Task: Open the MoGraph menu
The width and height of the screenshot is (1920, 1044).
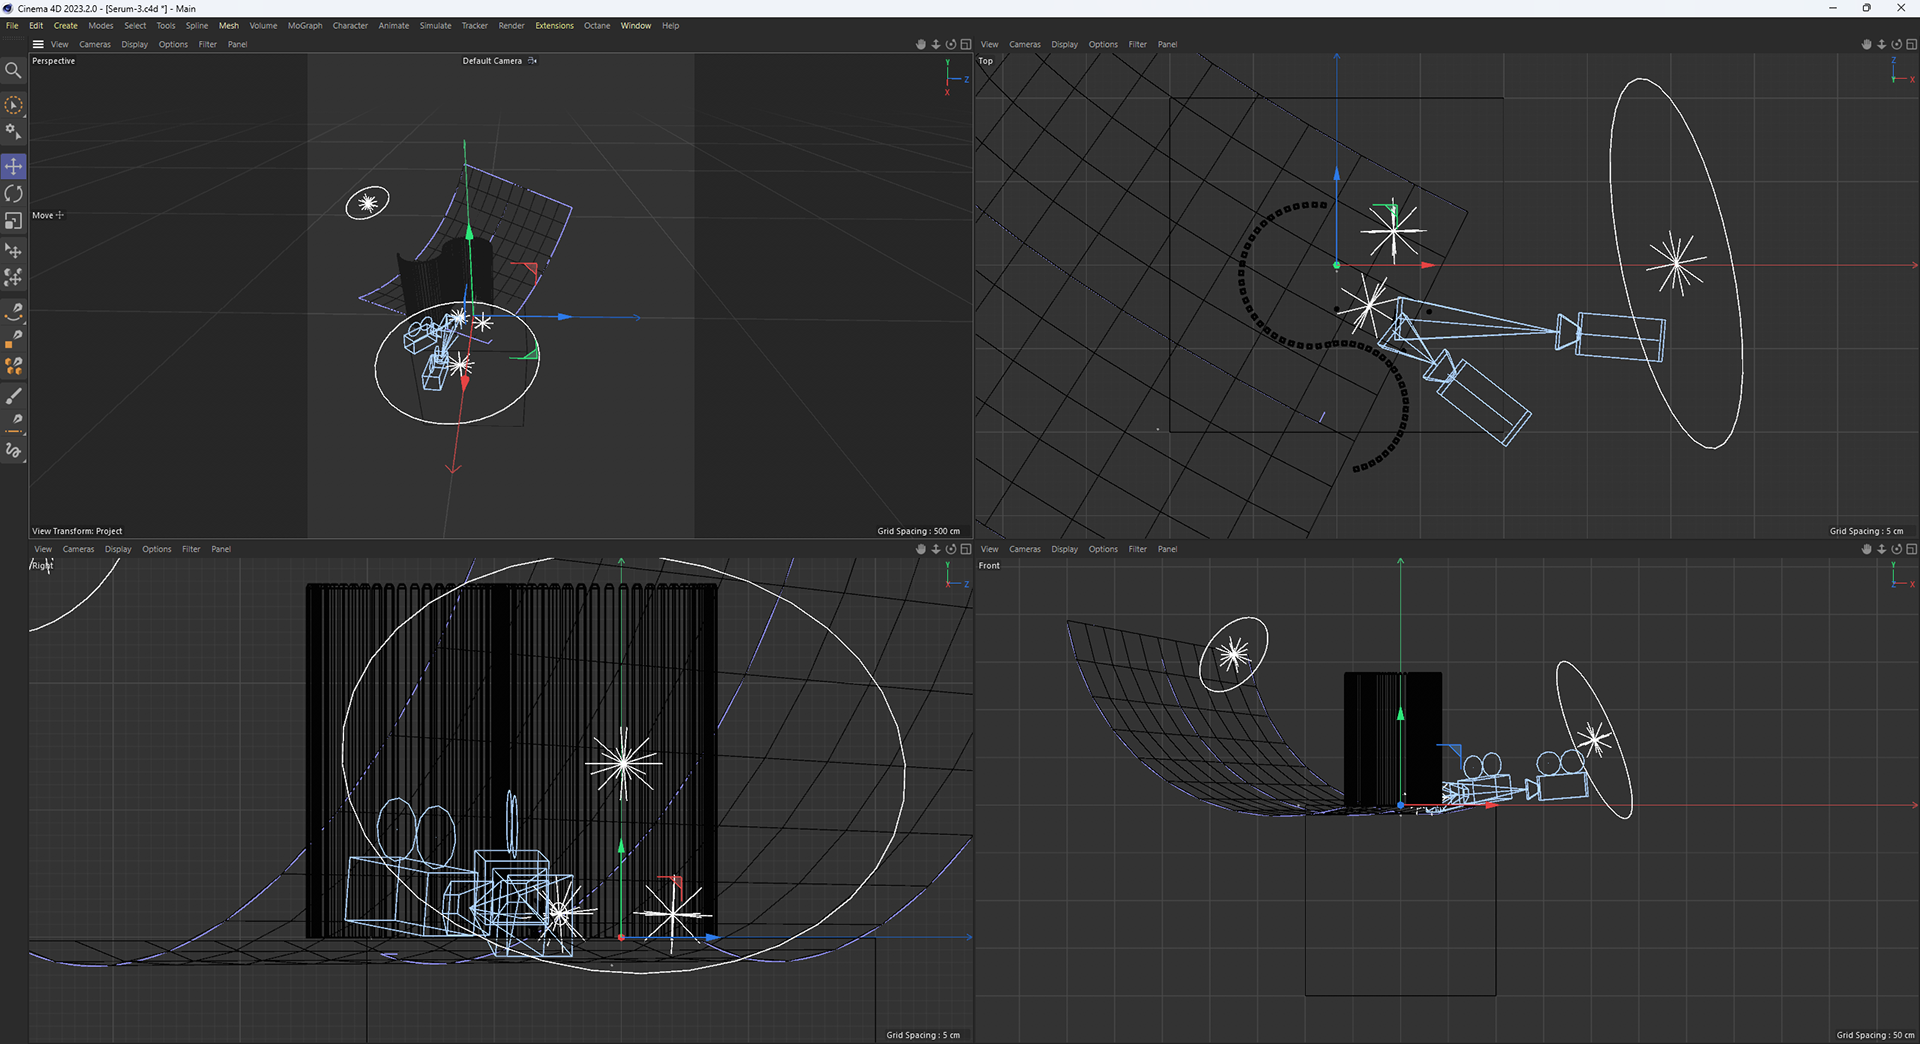Action: (x=305, y=26)
